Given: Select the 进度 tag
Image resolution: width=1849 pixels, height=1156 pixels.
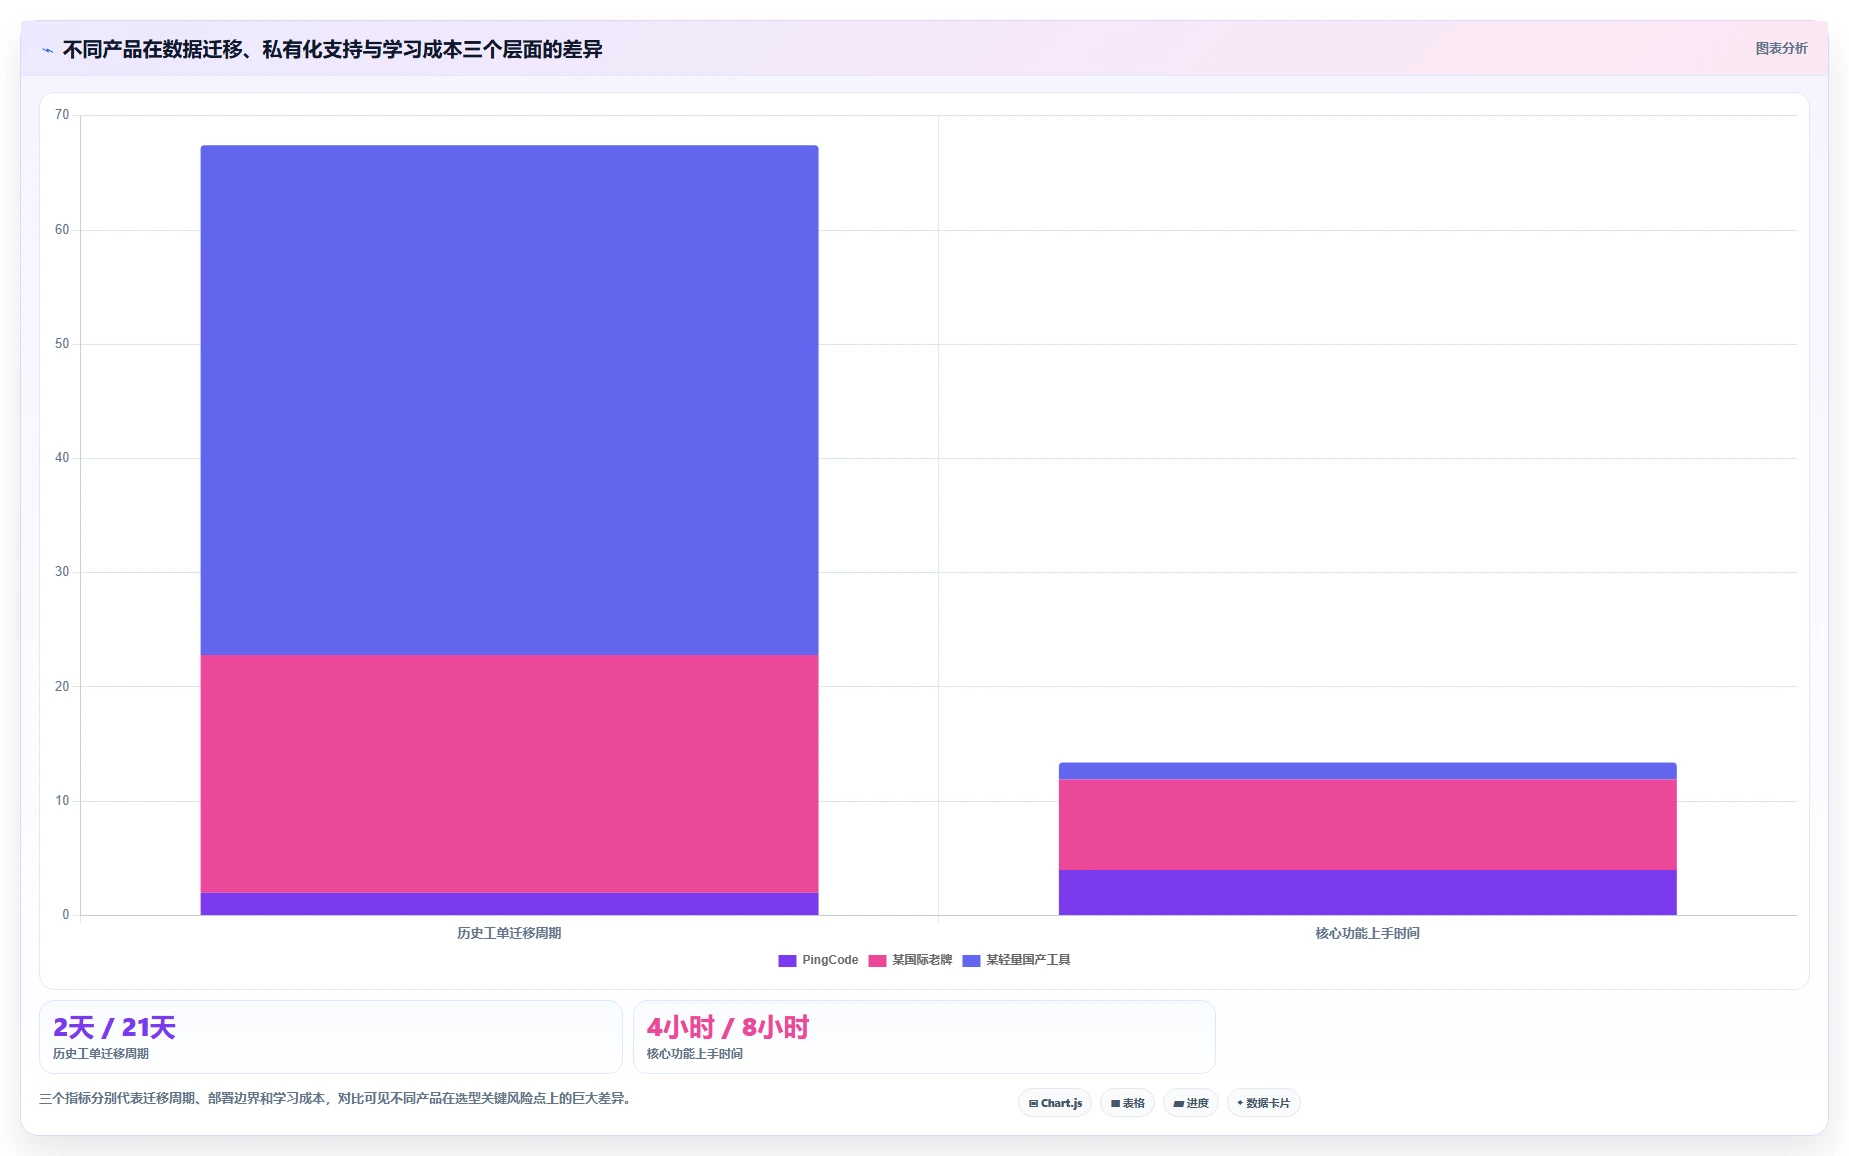Looking at the screenshot, I should click(x=1190, y=1103).
